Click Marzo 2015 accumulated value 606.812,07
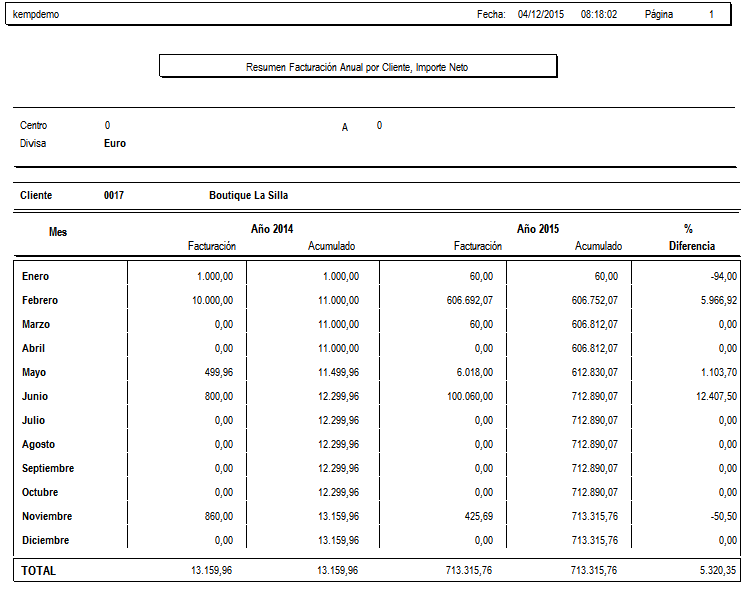This screenshot has width=747, height=590. (x=595, y=325)
